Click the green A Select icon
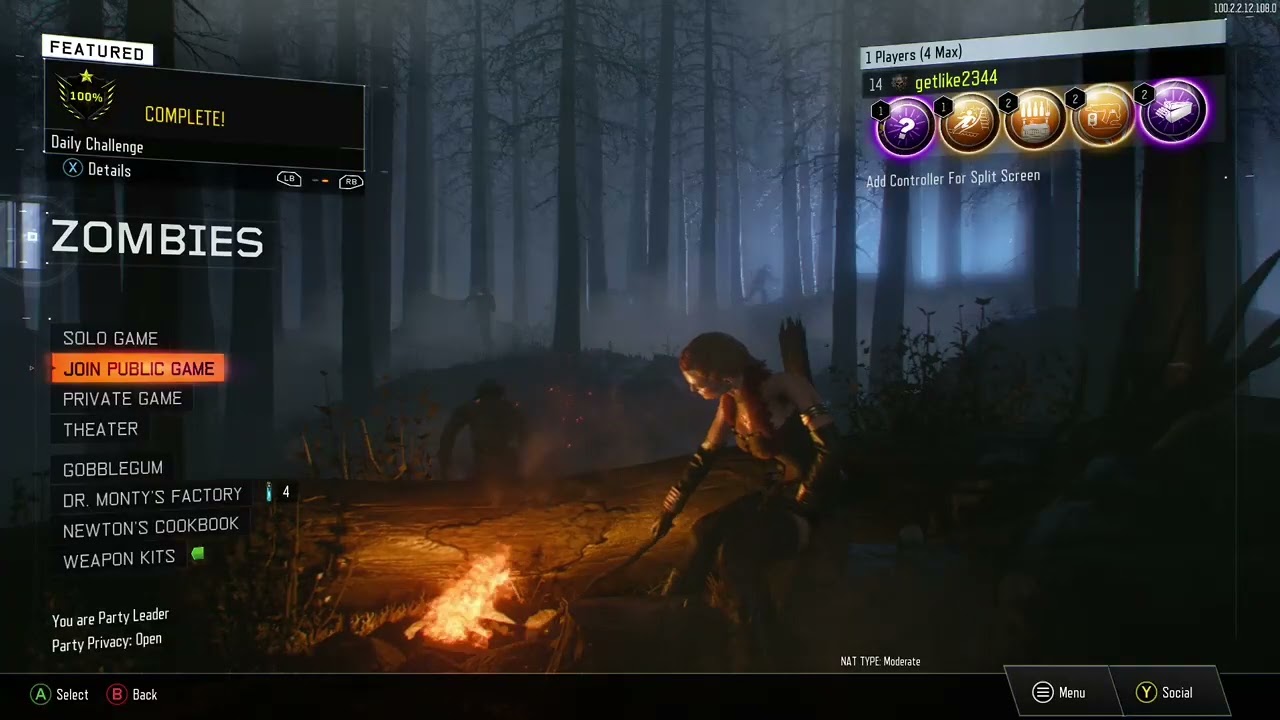This screenshot has height=720, width=1280. (41, 694)
